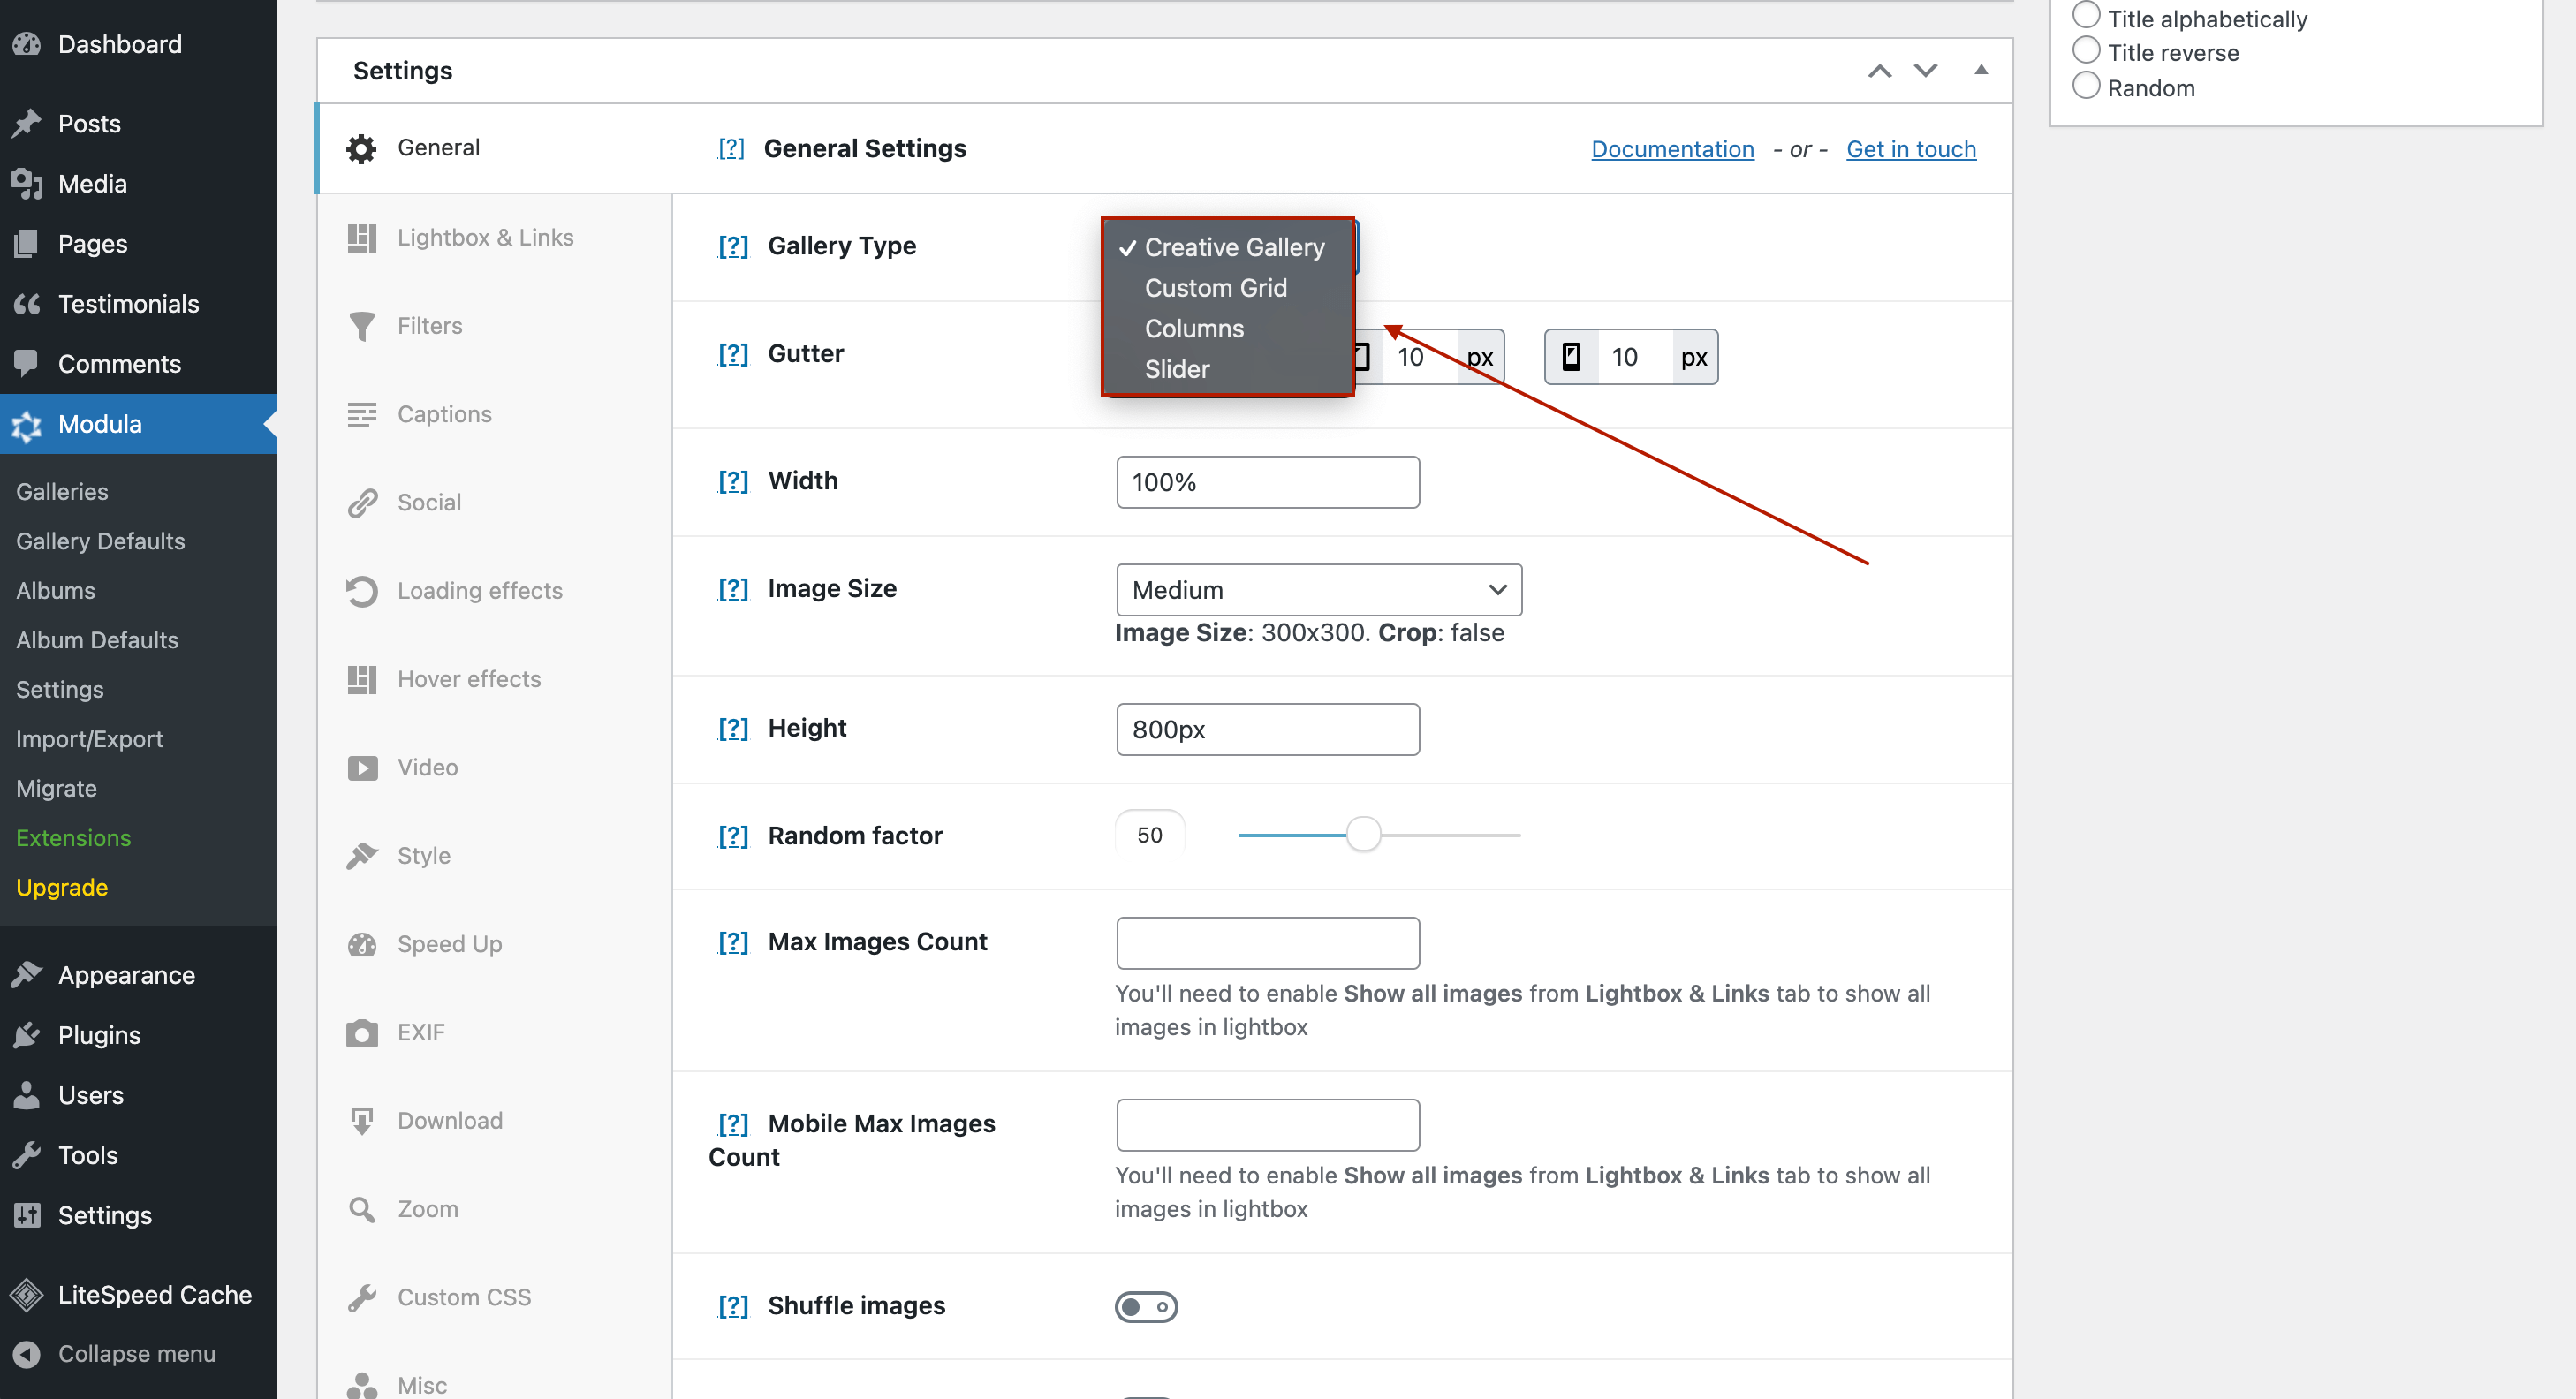Click the LiteSpeed Cache diamond icon
Screen dimensions: 2576x1399
[x=27, y=1295]
